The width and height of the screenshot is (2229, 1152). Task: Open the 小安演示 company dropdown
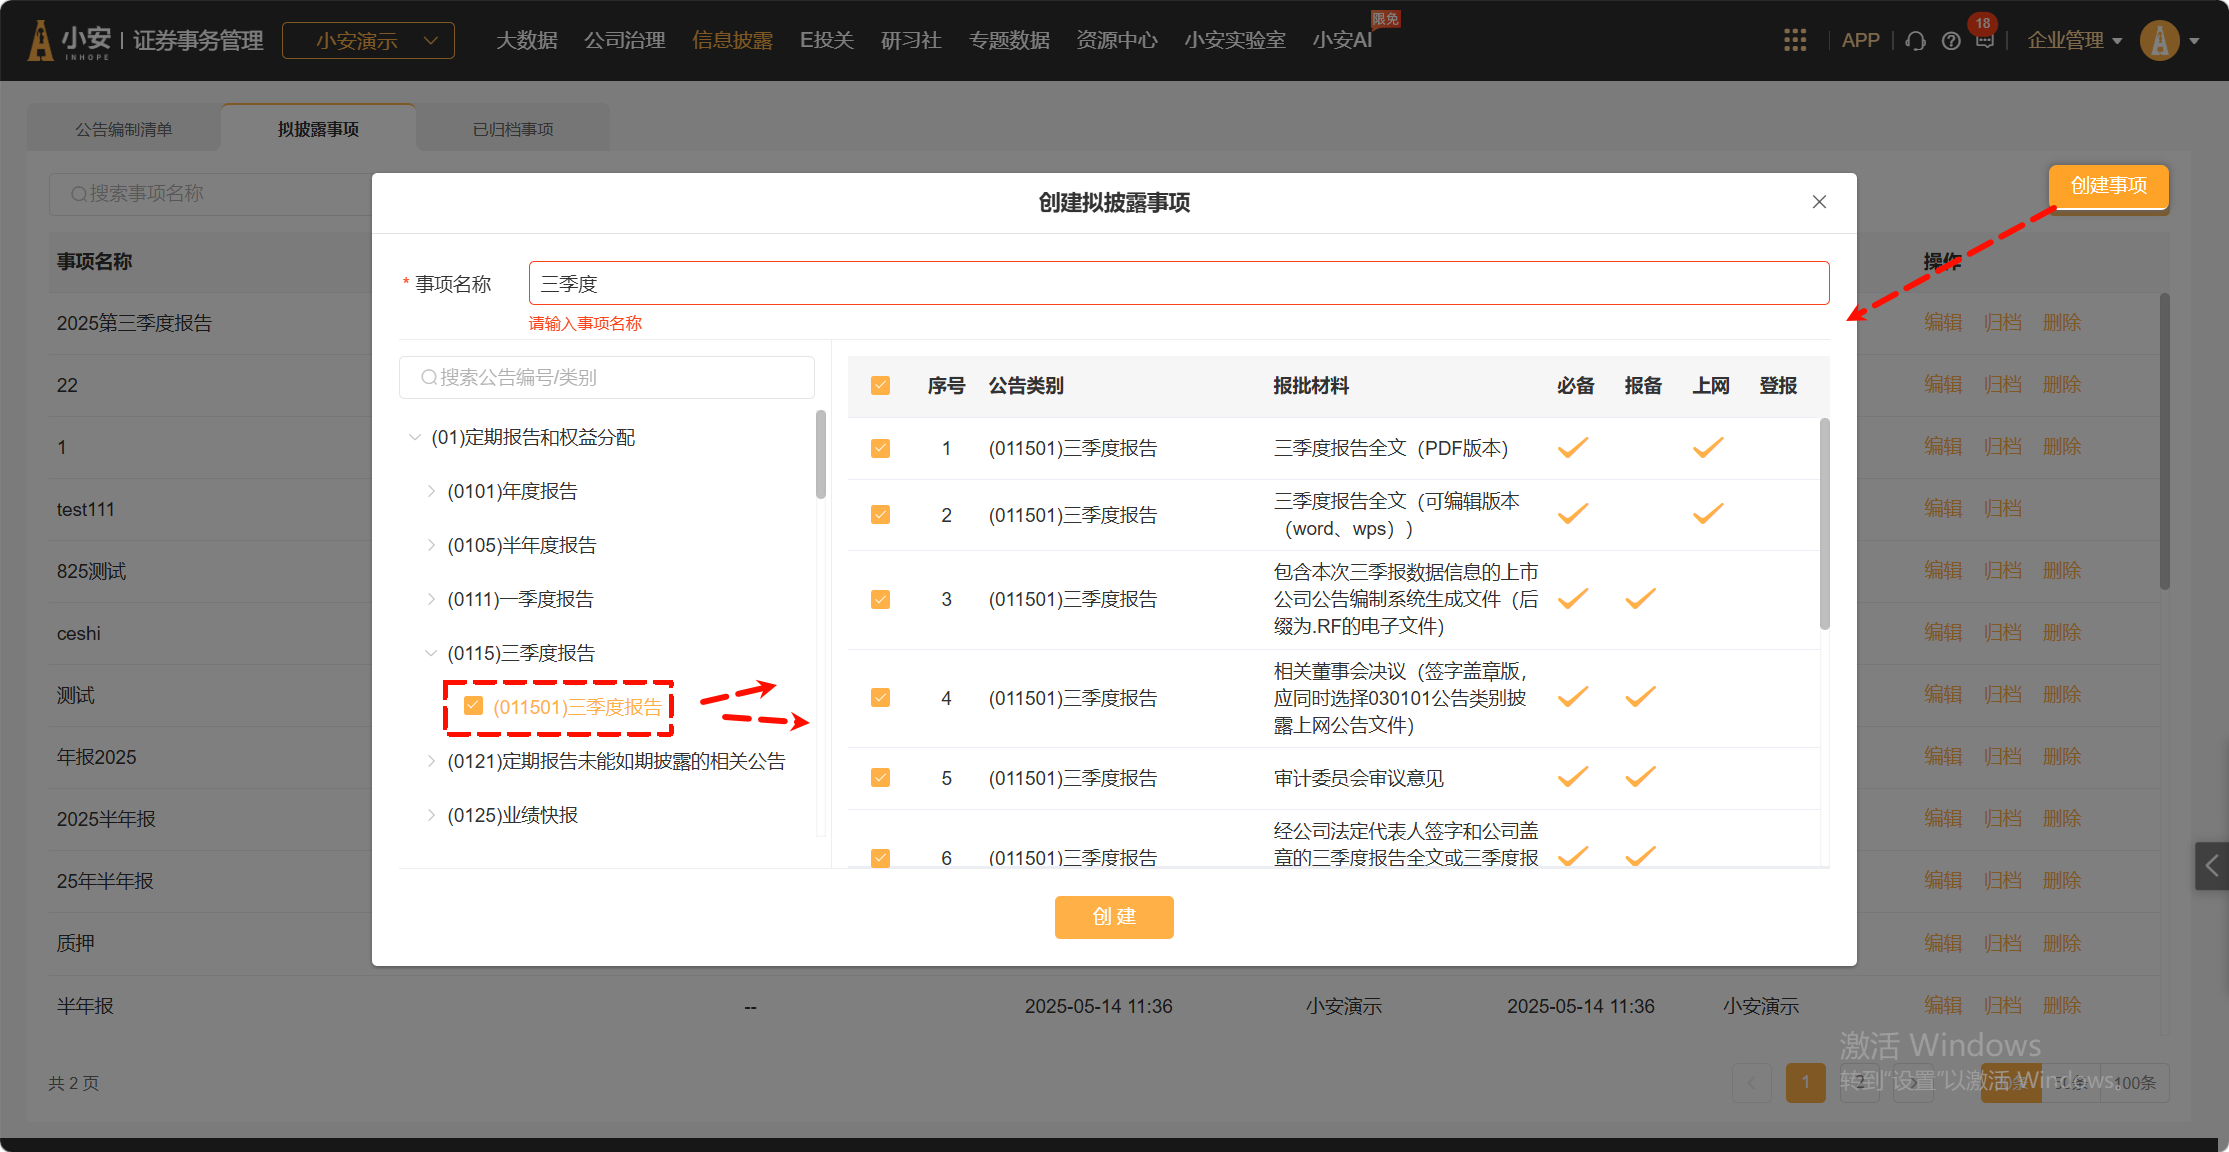click(368, 41)
